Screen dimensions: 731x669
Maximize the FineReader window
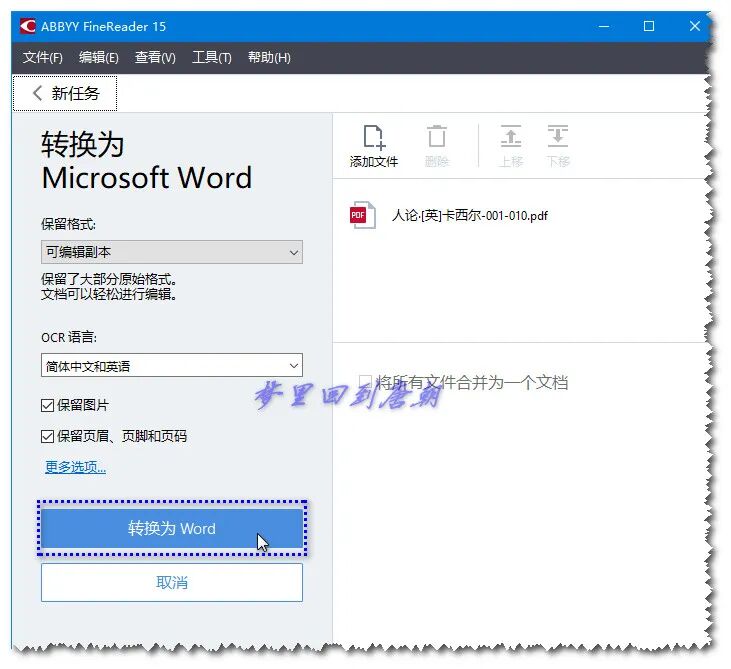click(x=648, y=26)
